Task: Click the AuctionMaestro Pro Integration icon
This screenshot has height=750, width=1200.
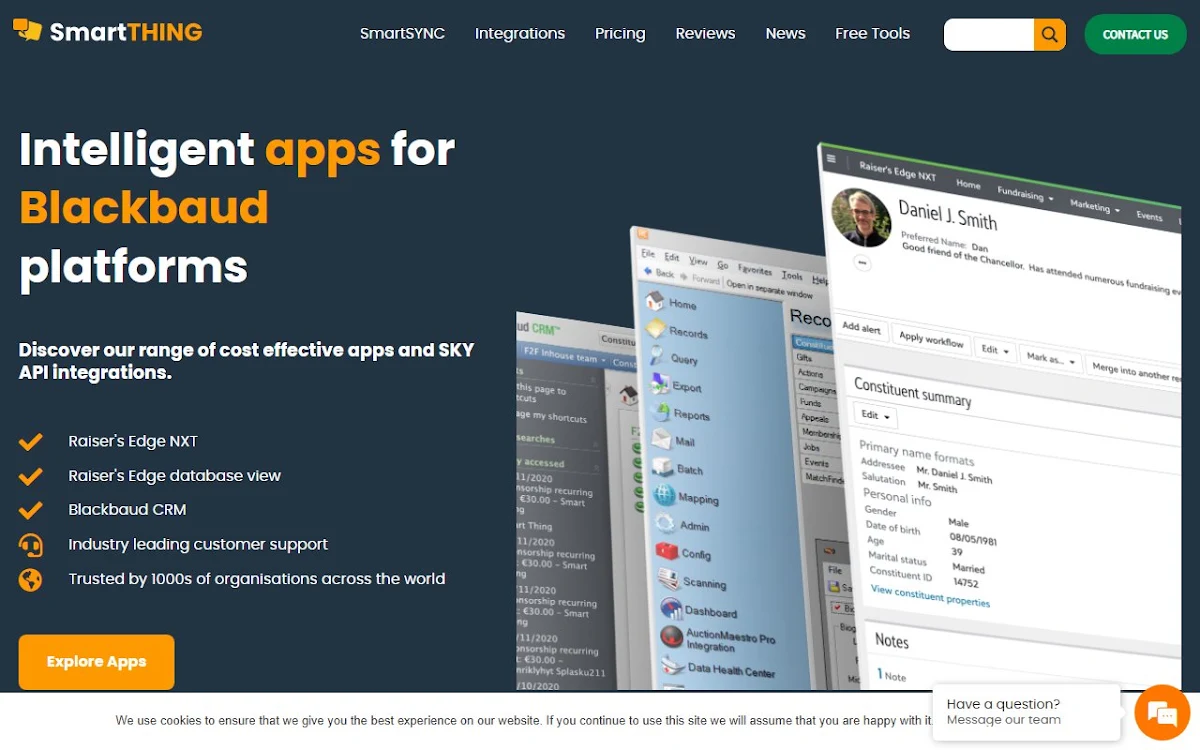Action: click(671, 636)
